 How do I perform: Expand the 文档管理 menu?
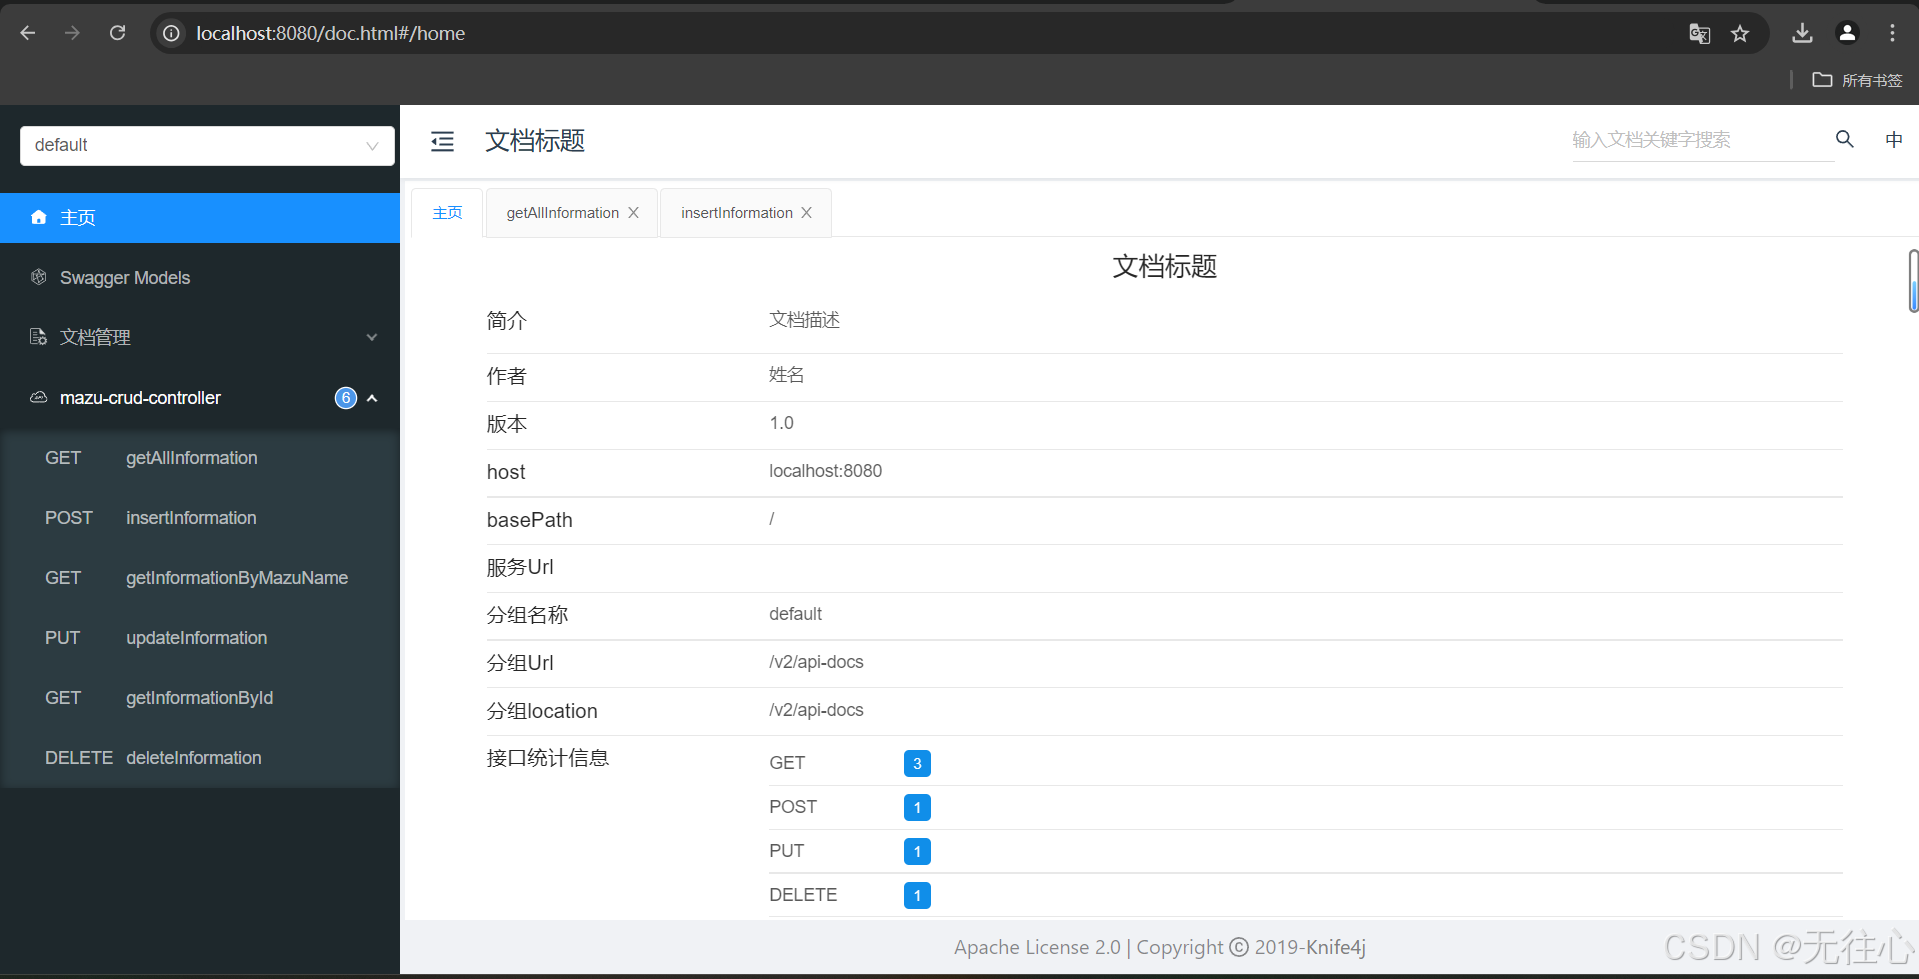pos(200,338)
